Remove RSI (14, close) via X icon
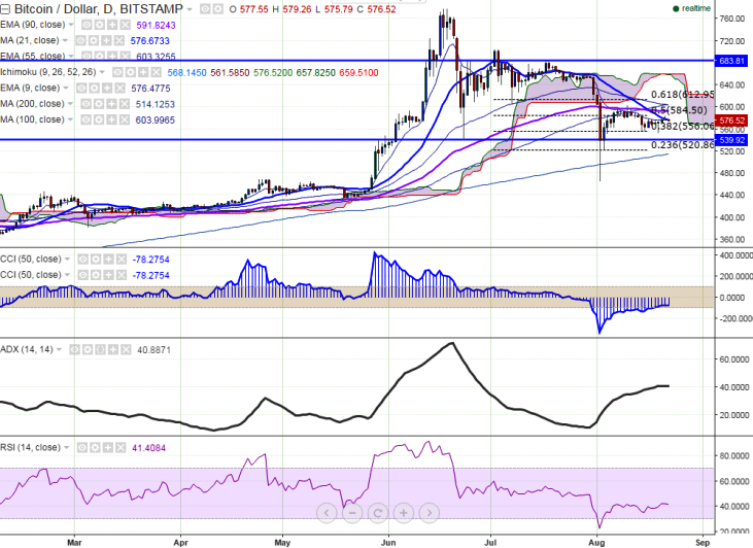Image resolution: width=753 pixels, height=548 pixels. pyautogui.click(x=121, y=448)
